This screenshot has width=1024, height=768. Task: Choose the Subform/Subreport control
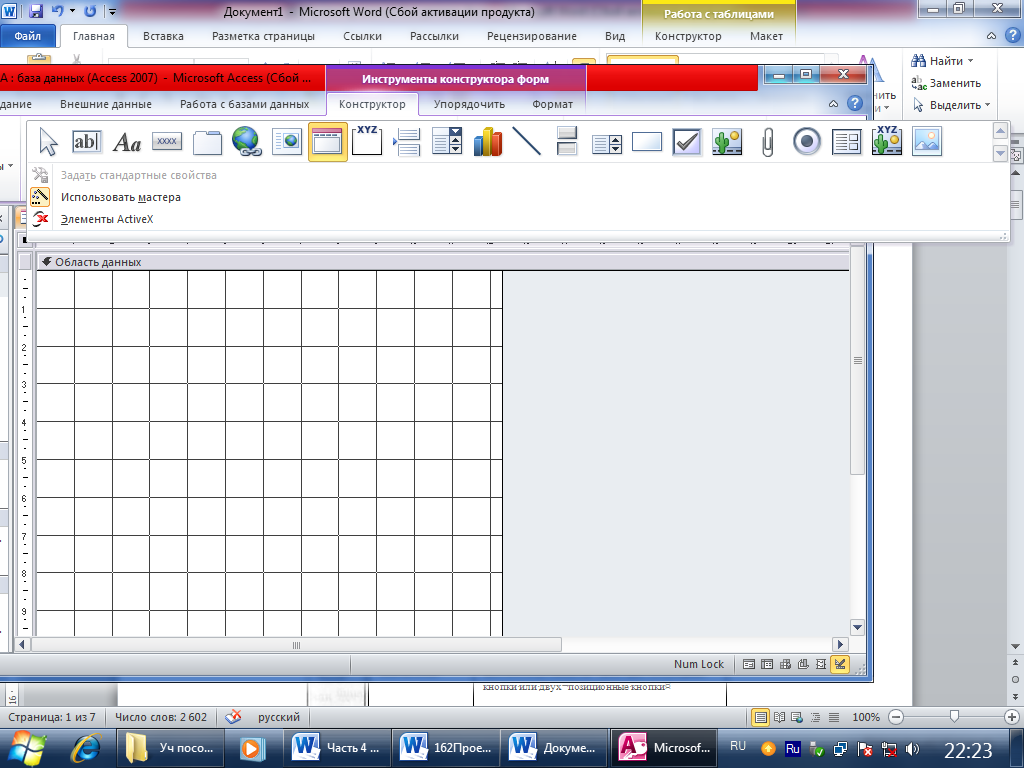coord(847,142)
